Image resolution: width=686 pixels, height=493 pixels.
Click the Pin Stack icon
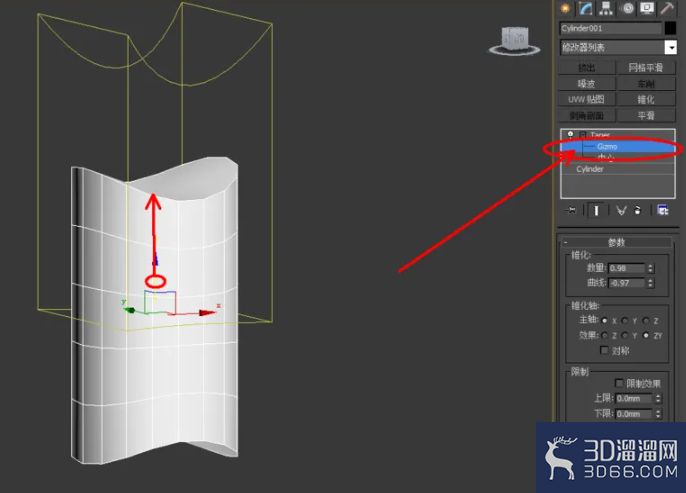click(571, 210)
